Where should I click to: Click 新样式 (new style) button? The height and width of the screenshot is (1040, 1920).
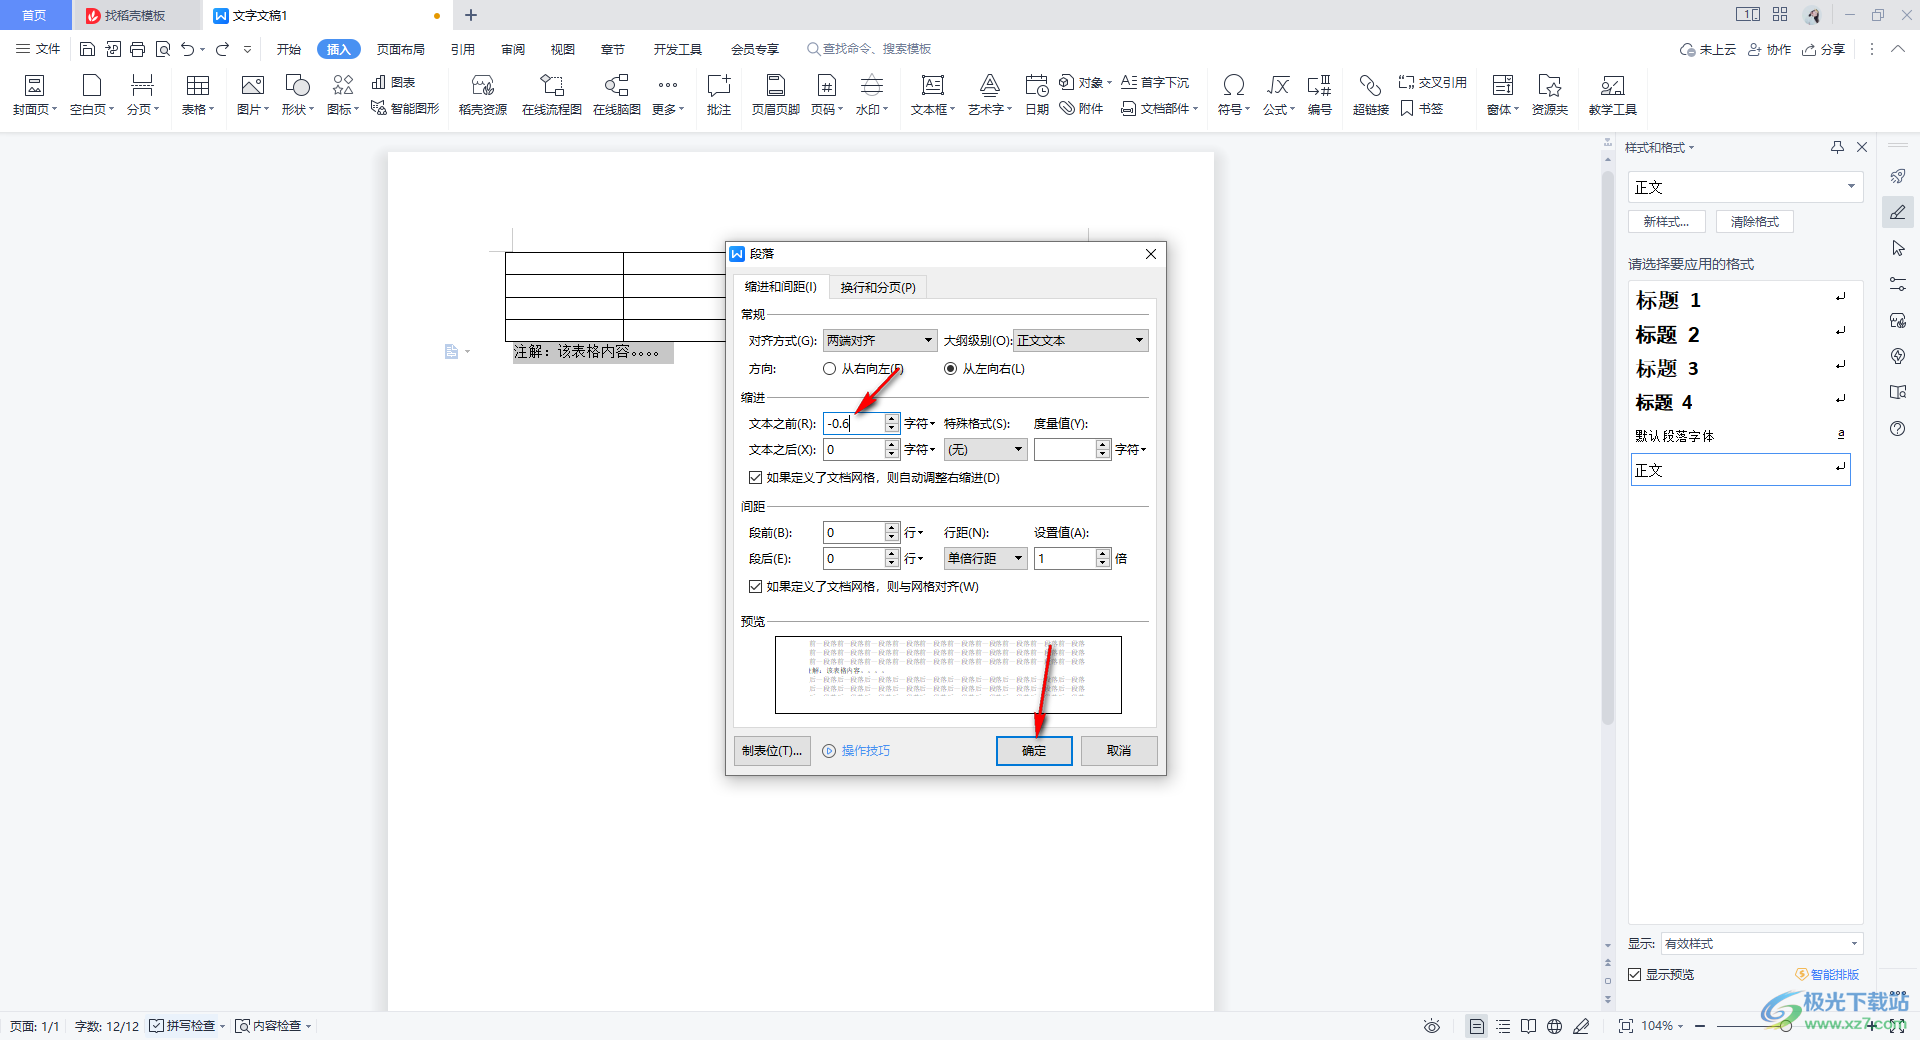pos(1666,222)
